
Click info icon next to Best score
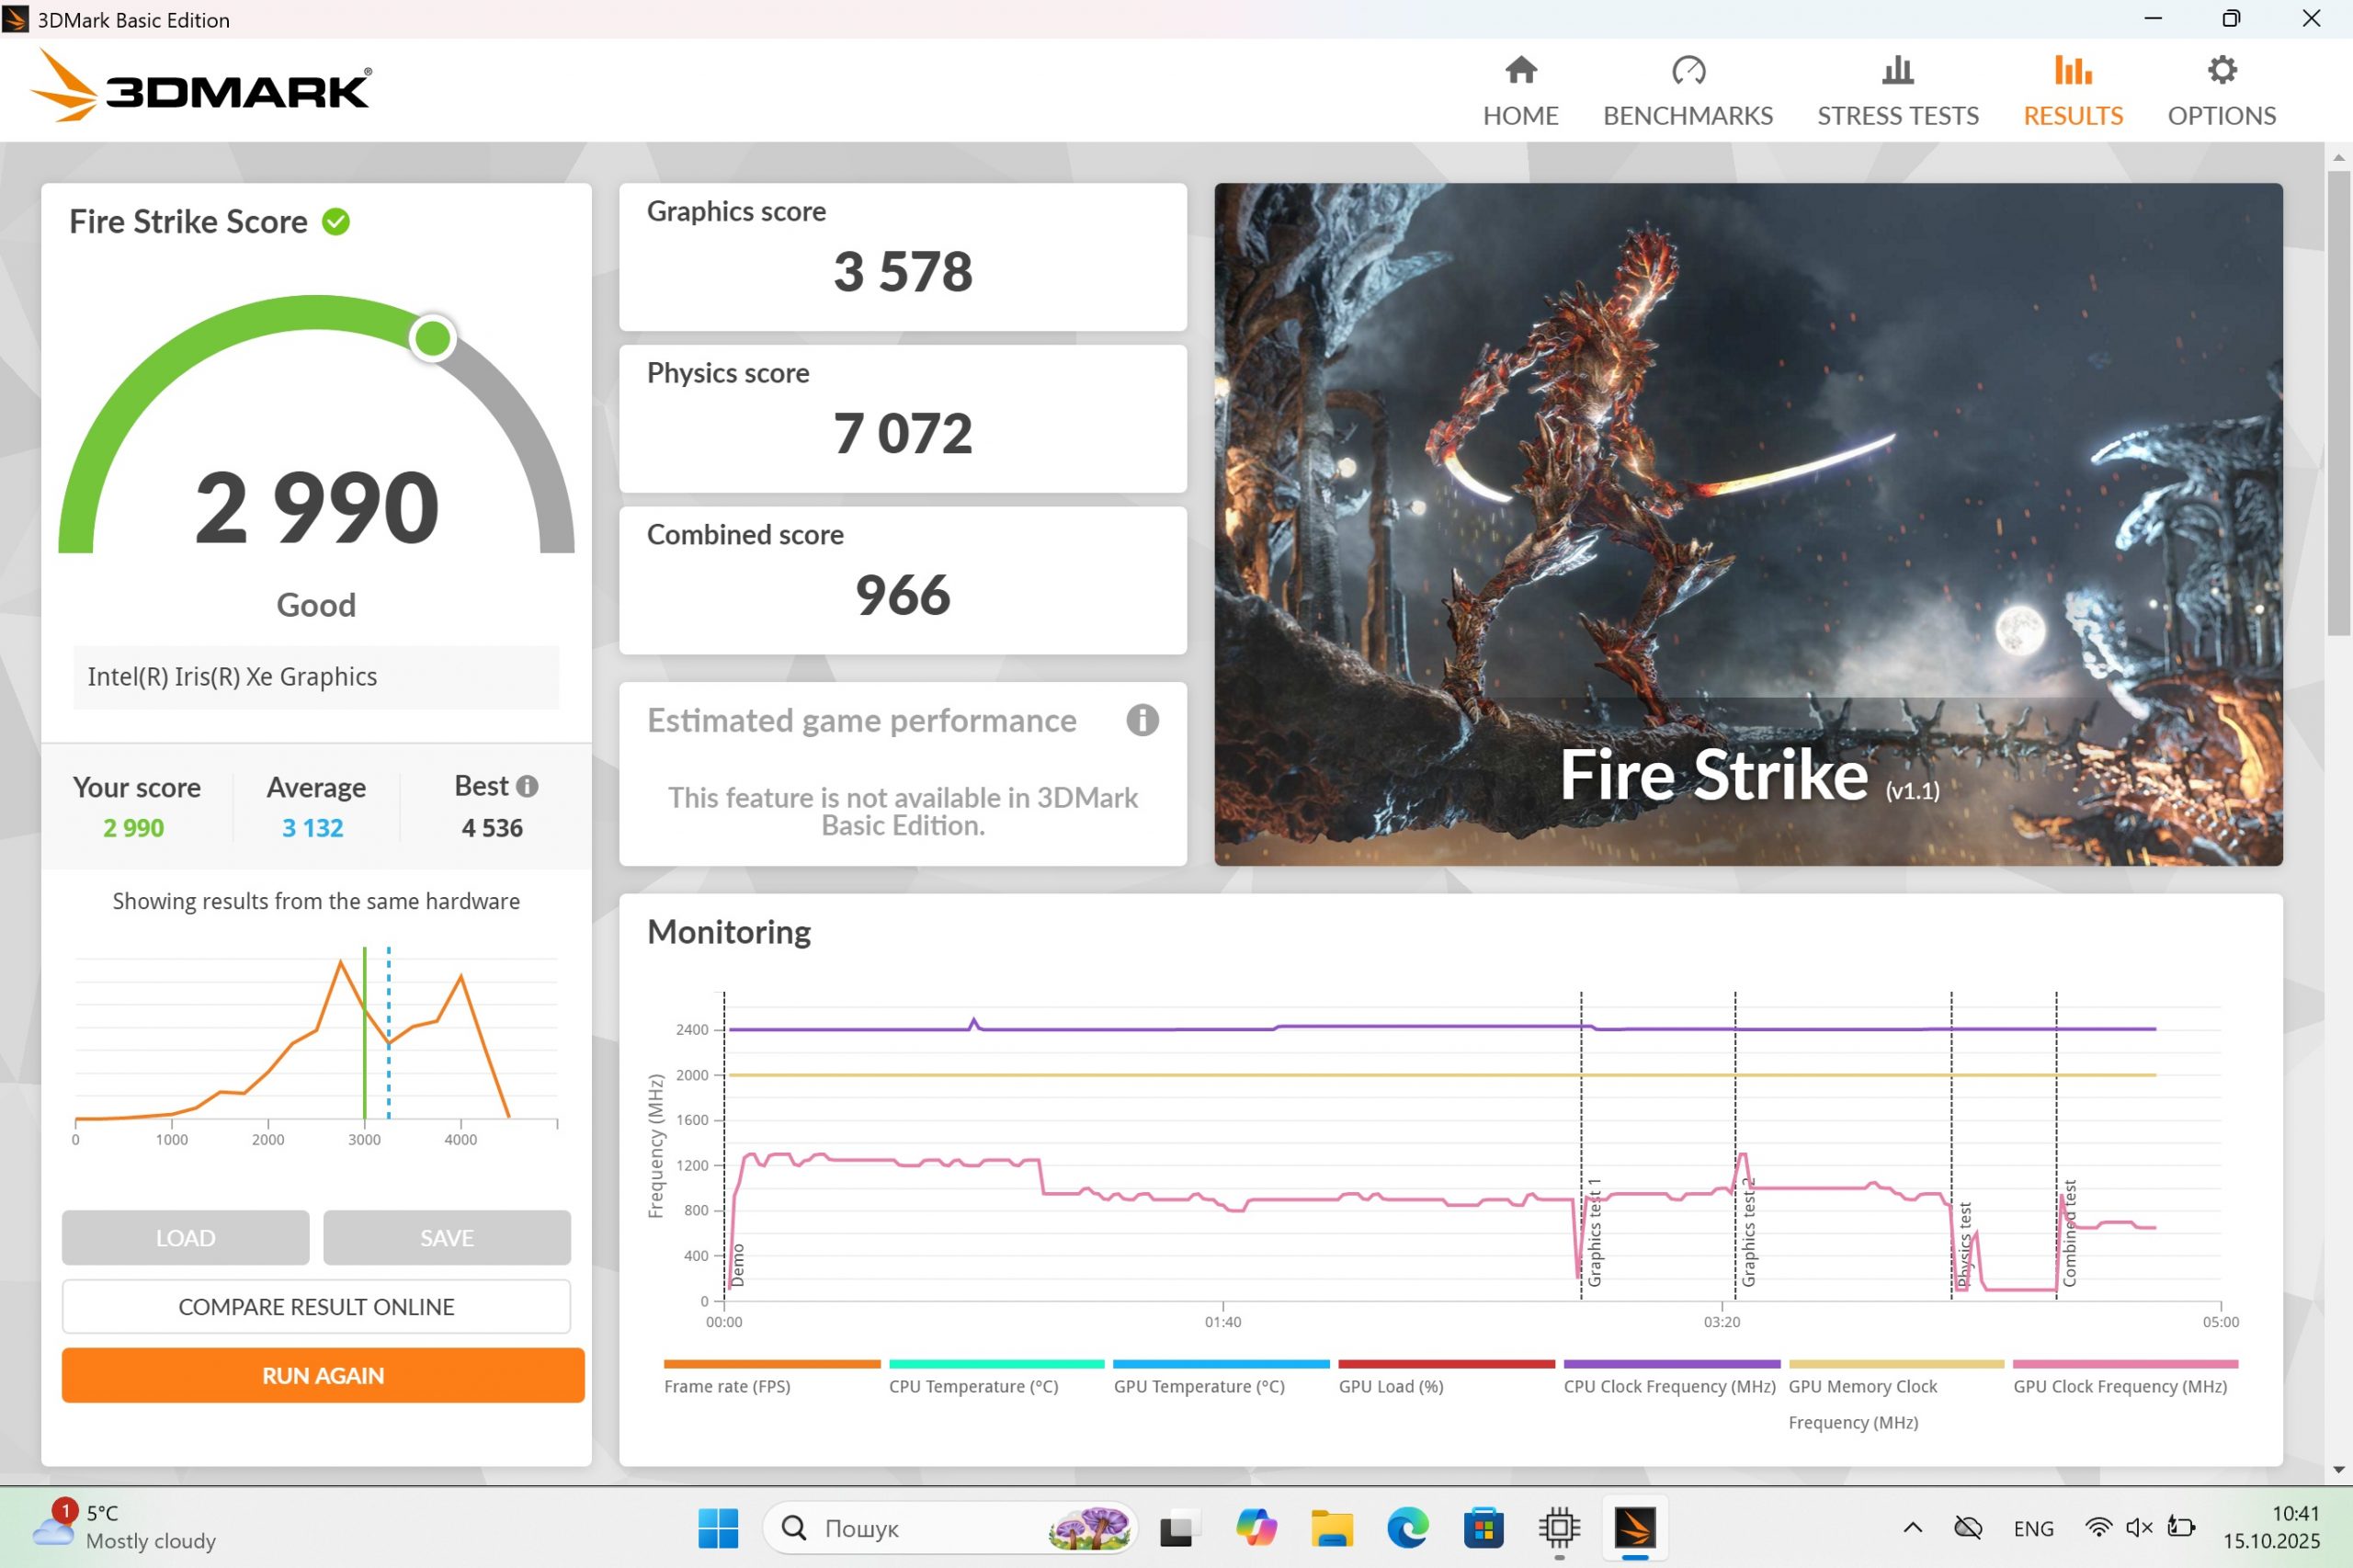tap(527, 787)
